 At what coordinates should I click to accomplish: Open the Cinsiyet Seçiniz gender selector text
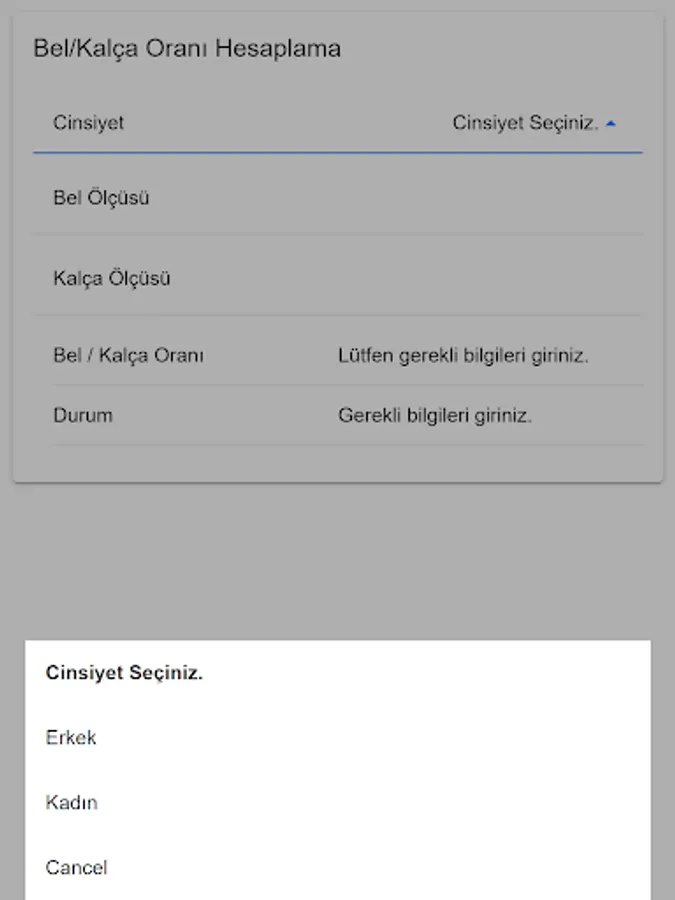pyautogui.click(x=525, y=124)
